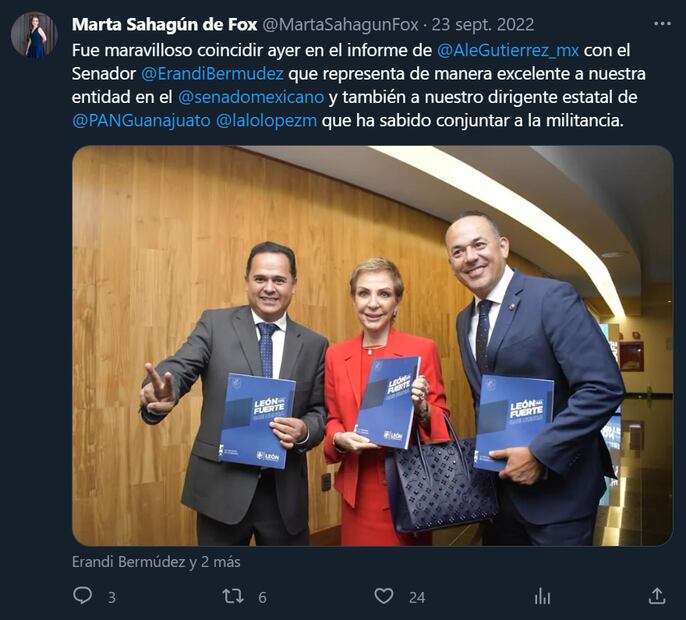Open Marta Sahagún's profile avatar
This screenshot has height=620, width=686.
pyautogui.click(x=34, y=35)
